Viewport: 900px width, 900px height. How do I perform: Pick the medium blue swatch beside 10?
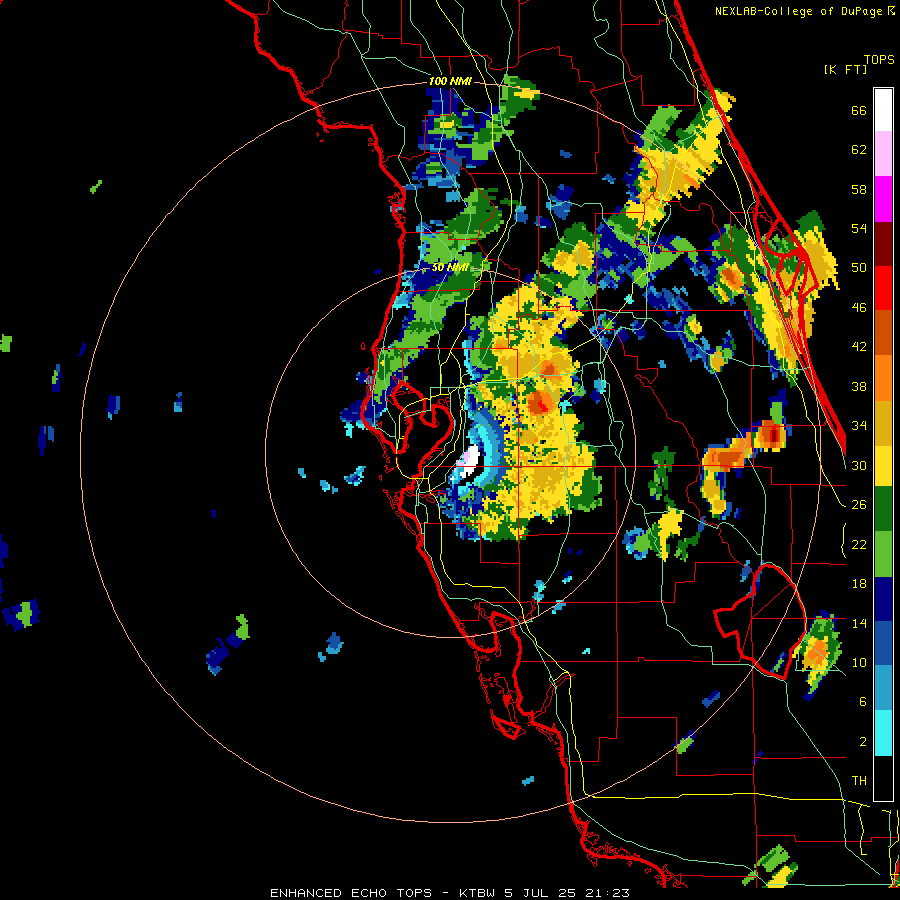883,643
